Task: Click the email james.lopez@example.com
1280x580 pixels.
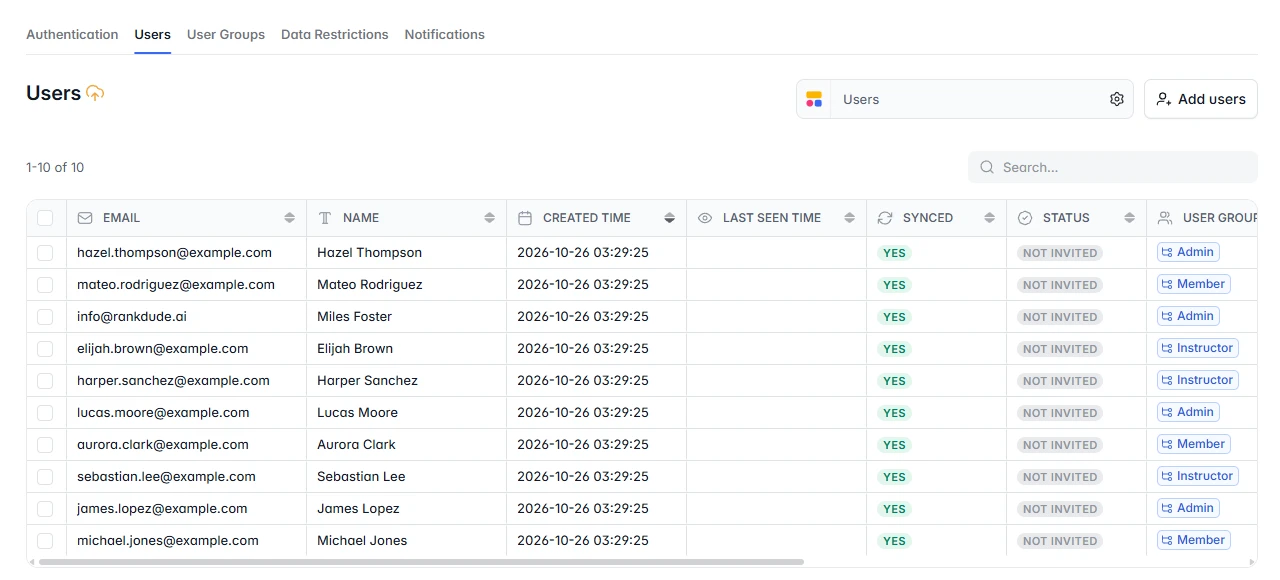Action: click(162, 508)
